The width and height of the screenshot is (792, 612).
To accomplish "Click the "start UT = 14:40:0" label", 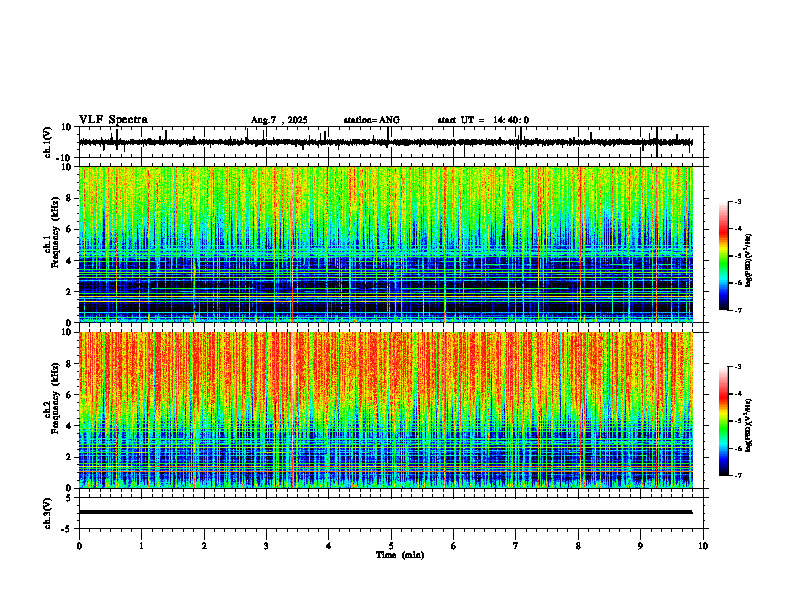I will (483, 120).
